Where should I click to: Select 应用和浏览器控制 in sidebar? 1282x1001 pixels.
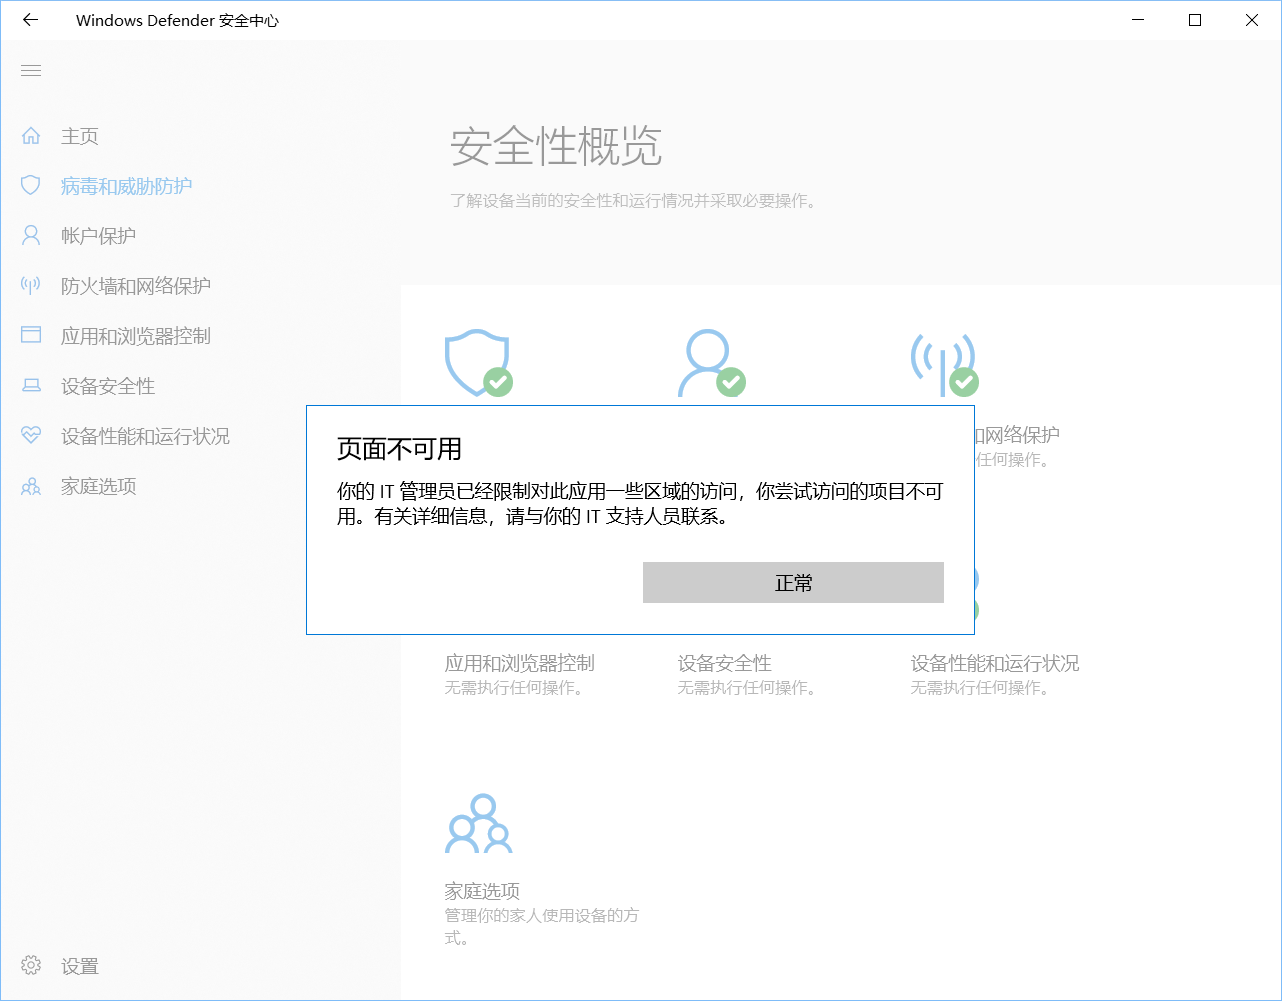136,336
